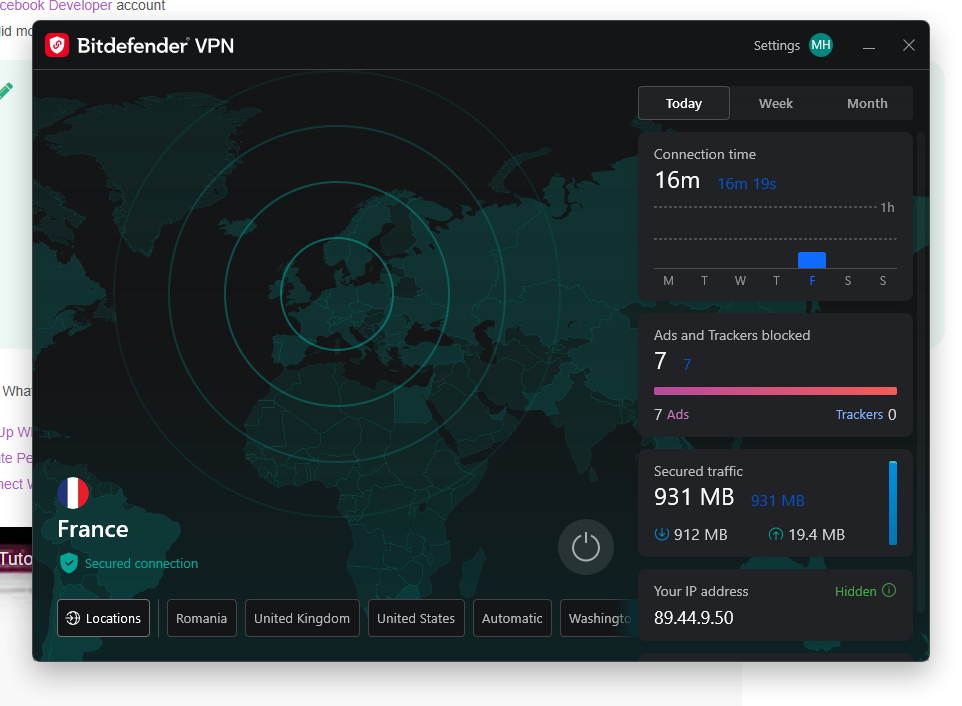
Task: Select the Romania quick location
Action: pyautogui.click(x=201, y=618)
